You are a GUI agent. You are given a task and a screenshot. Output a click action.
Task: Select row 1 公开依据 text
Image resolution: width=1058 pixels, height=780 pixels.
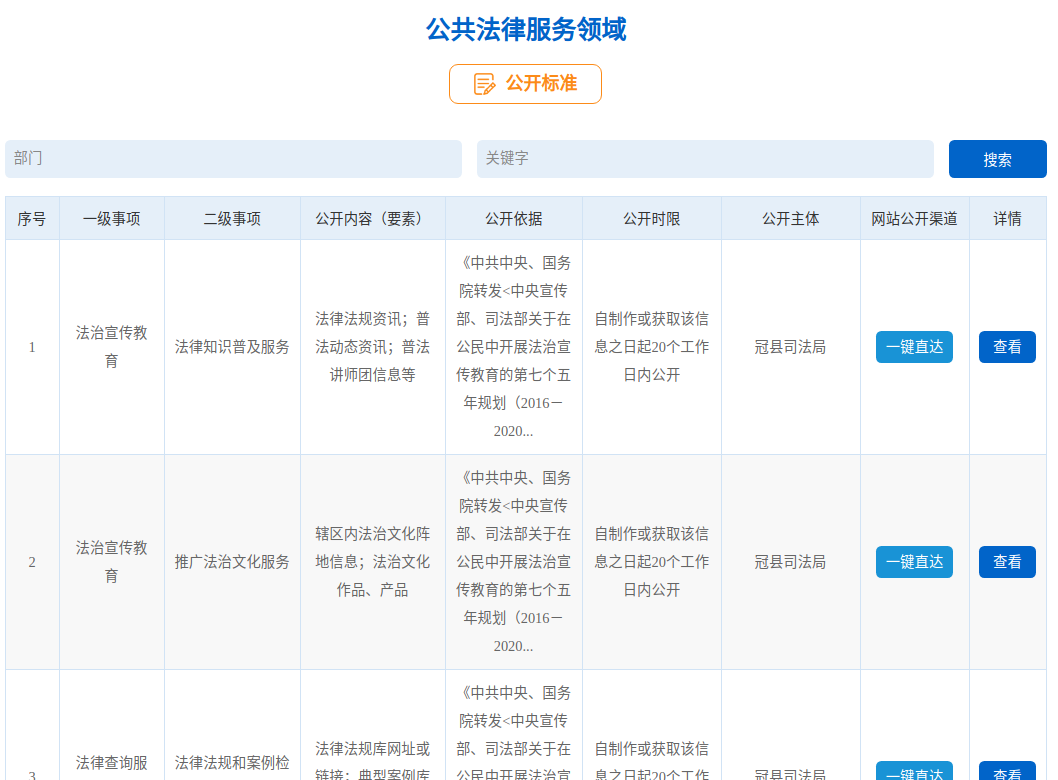[x=513, y=347]
